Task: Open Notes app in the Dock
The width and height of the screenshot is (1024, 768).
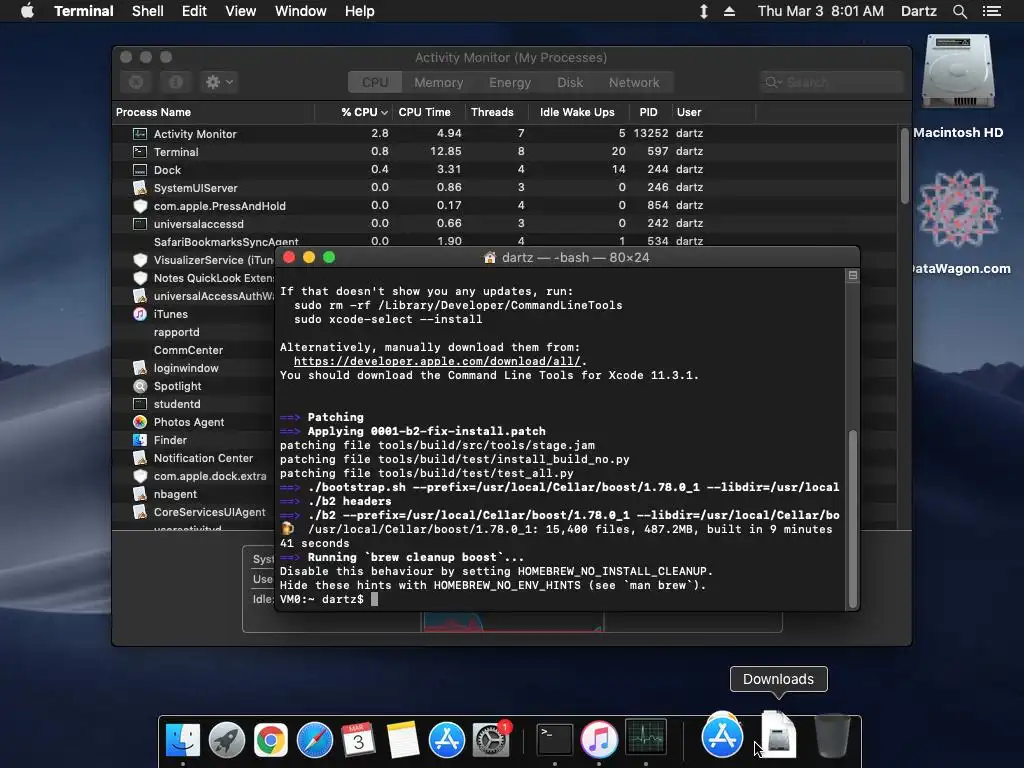Action: pyautogui.click(x=402, y=740)
